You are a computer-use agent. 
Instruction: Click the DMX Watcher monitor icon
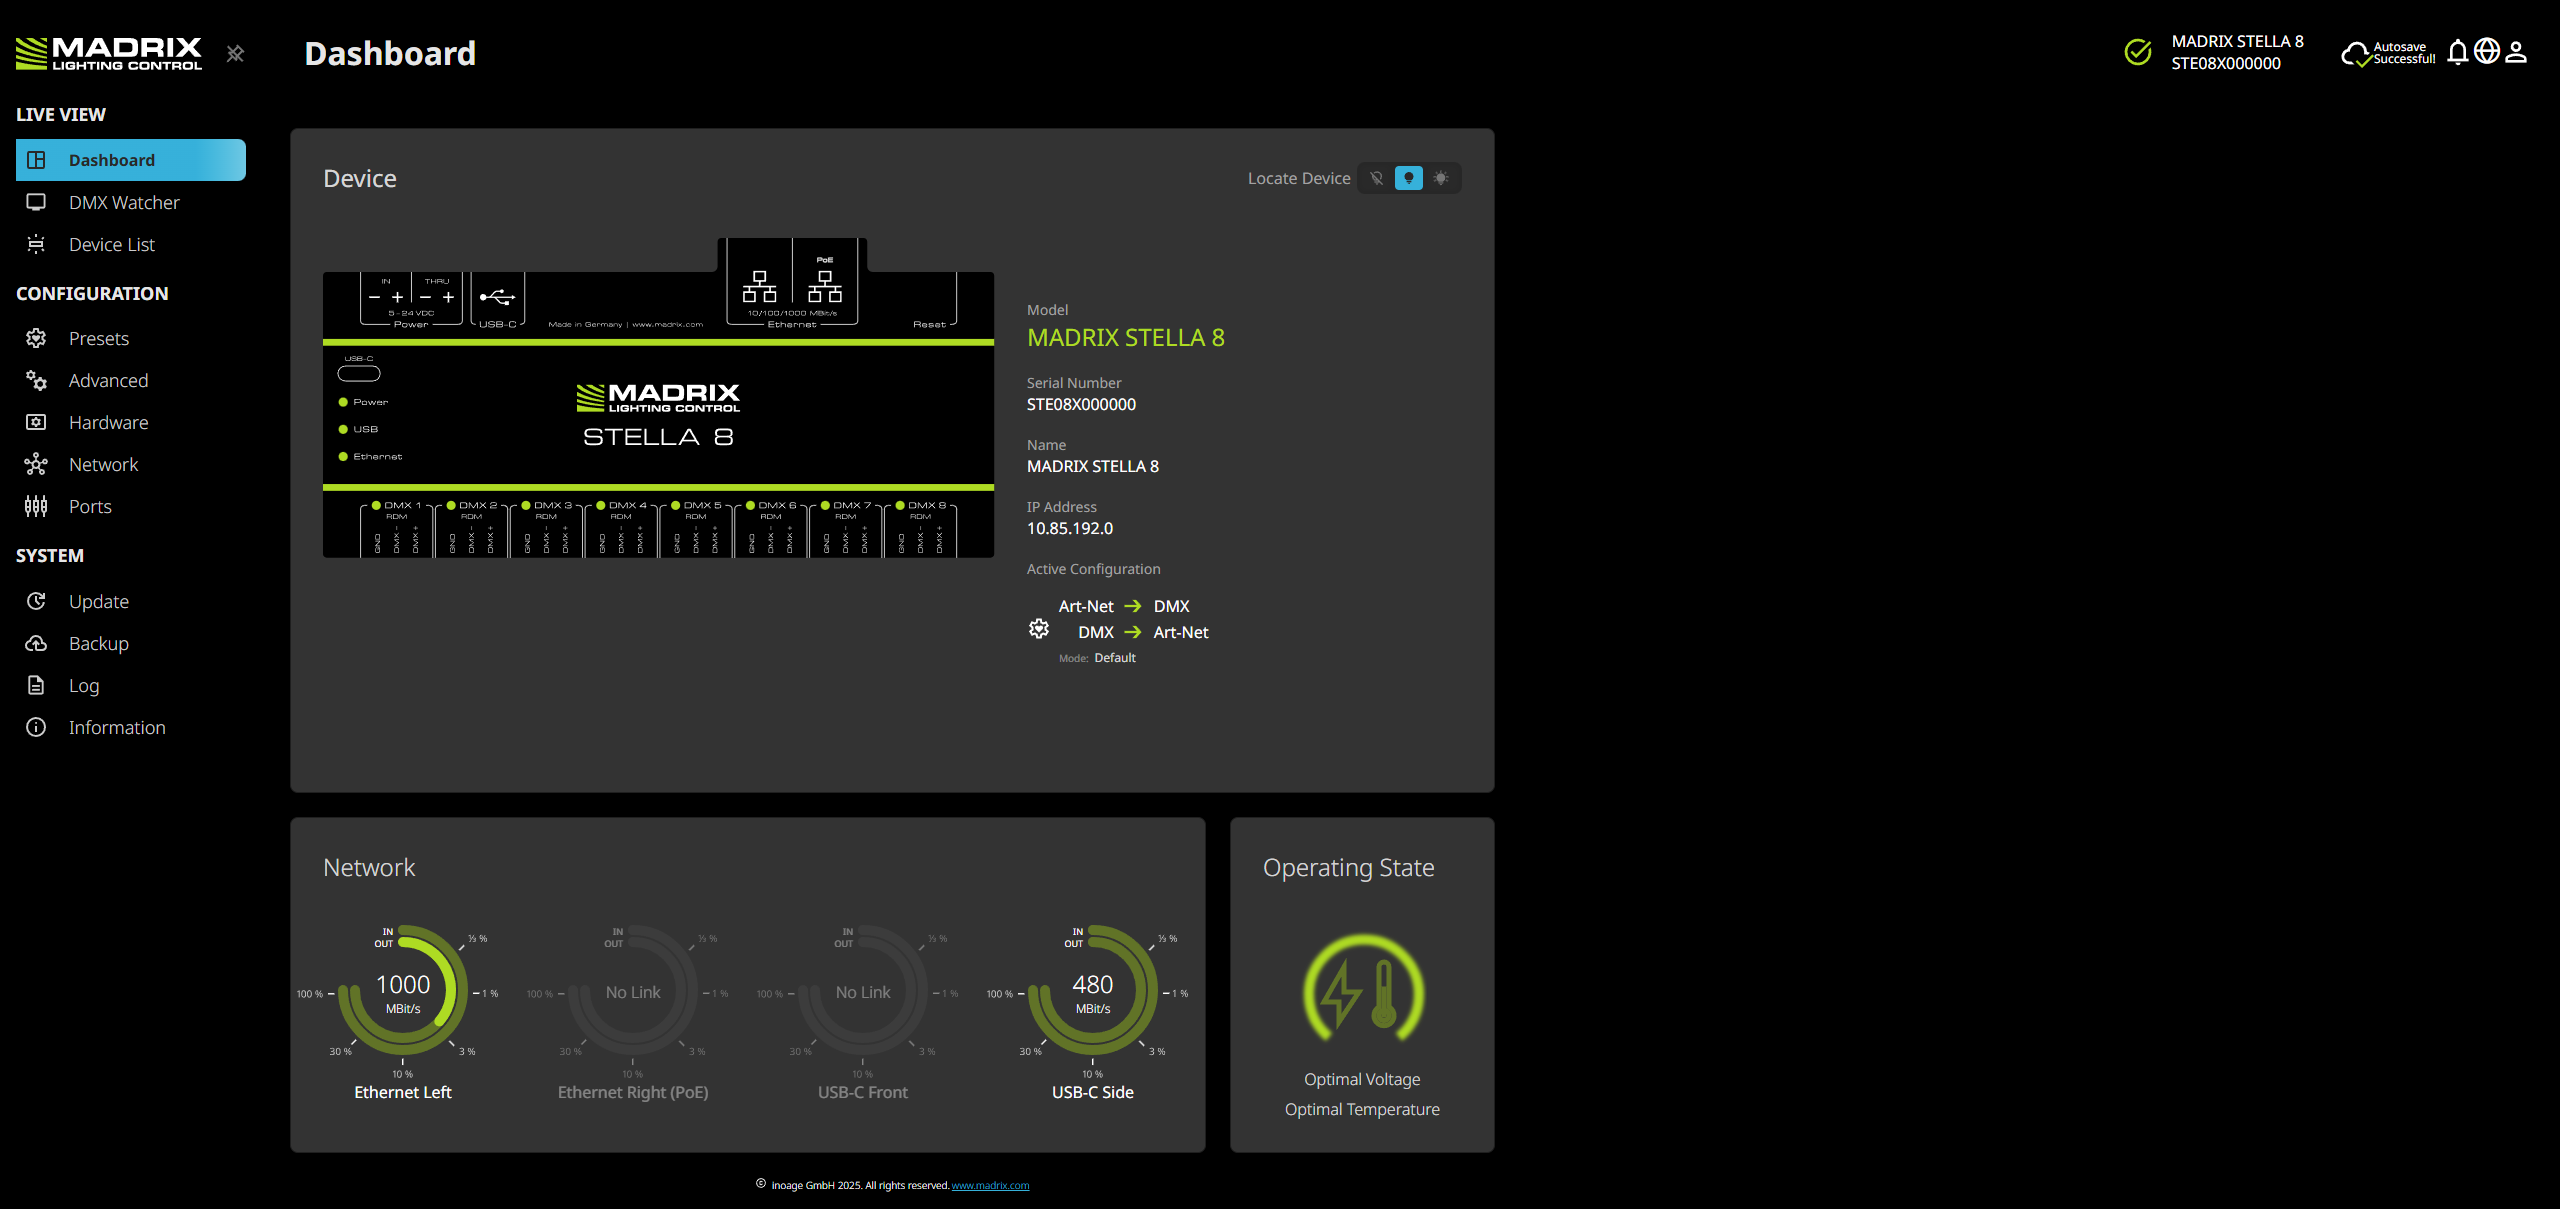36,202
